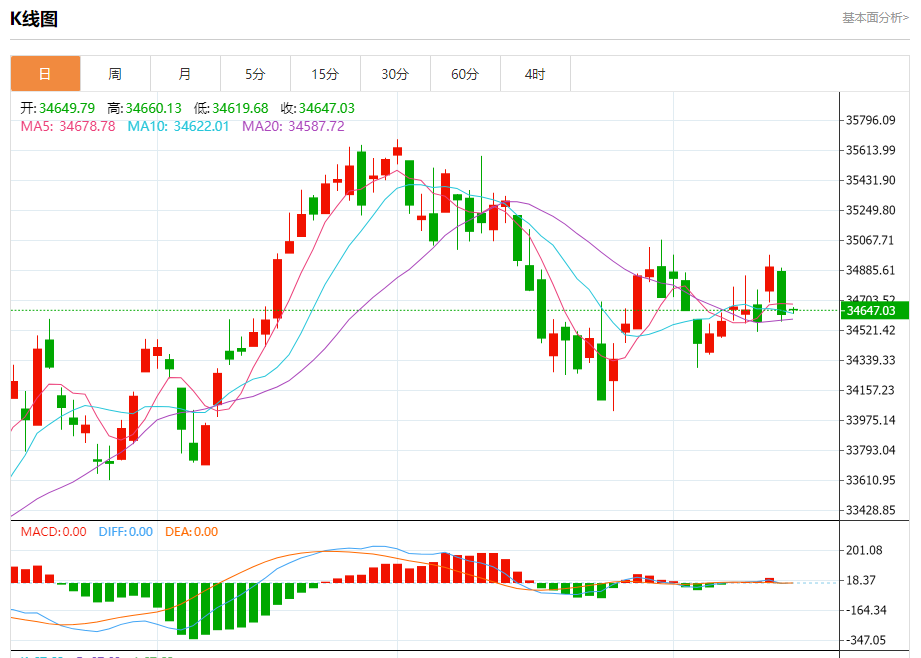Click the 开:34649.79 open value

(x=58, y=108)
